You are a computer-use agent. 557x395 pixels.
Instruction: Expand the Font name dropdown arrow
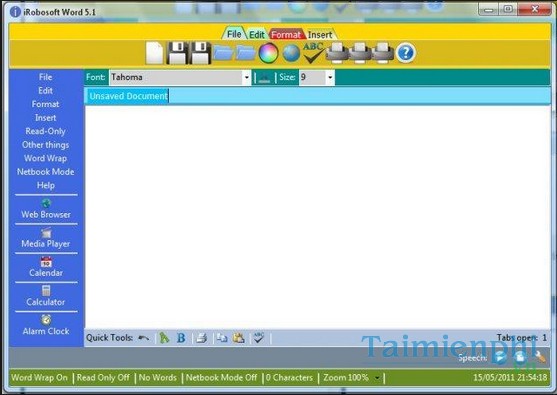247,77
